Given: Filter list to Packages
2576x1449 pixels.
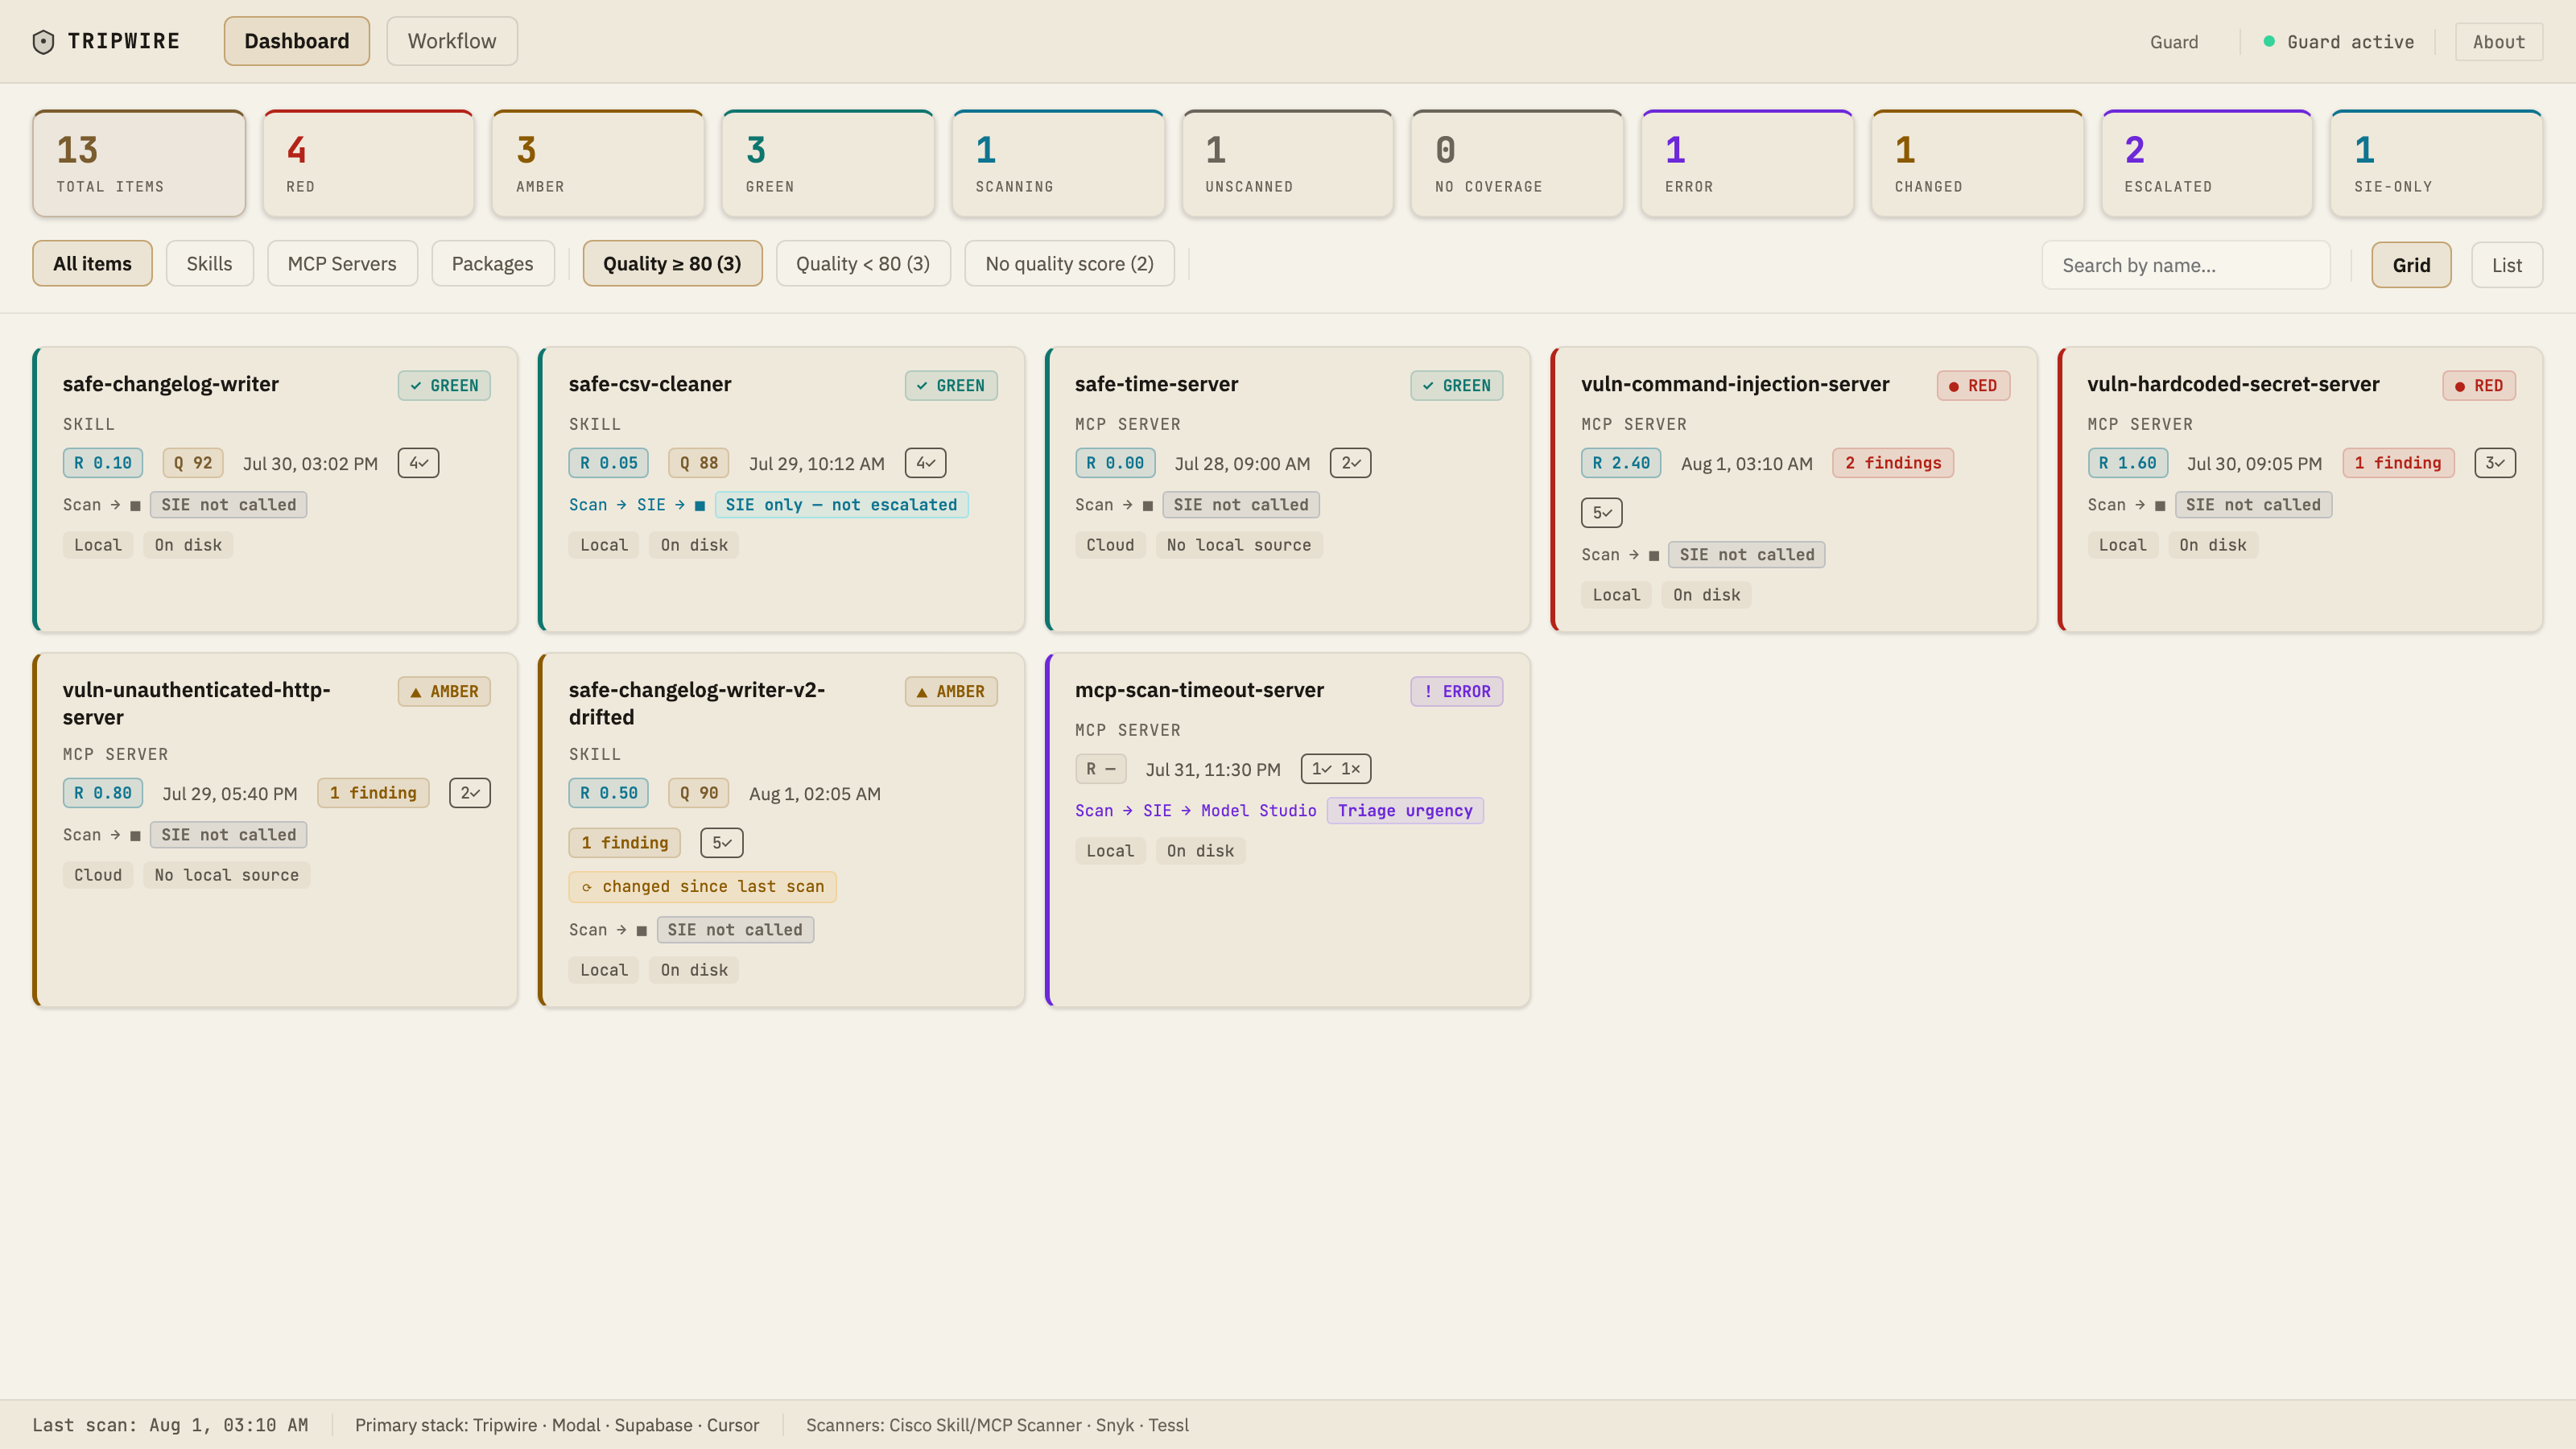Looking at the screenshot, I should (492, 263).
